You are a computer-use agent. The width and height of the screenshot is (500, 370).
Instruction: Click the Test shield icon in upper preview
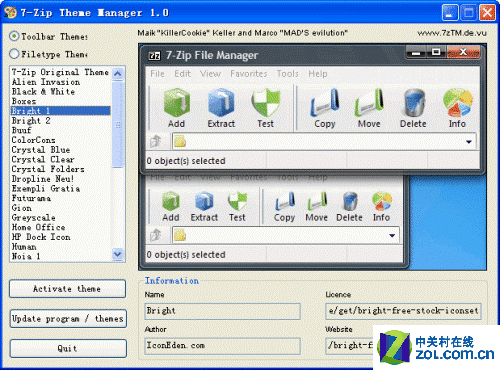pyautogui.click(x=265, y=102)
